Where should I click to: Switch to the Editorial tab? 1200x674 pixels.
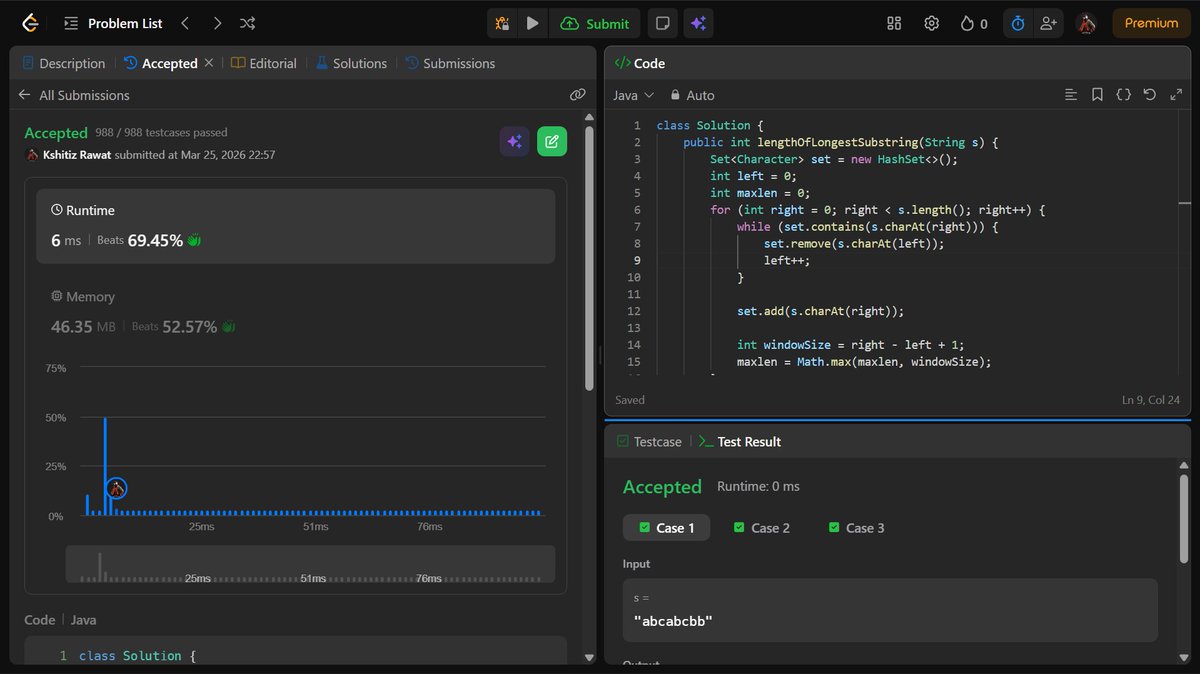264,63
